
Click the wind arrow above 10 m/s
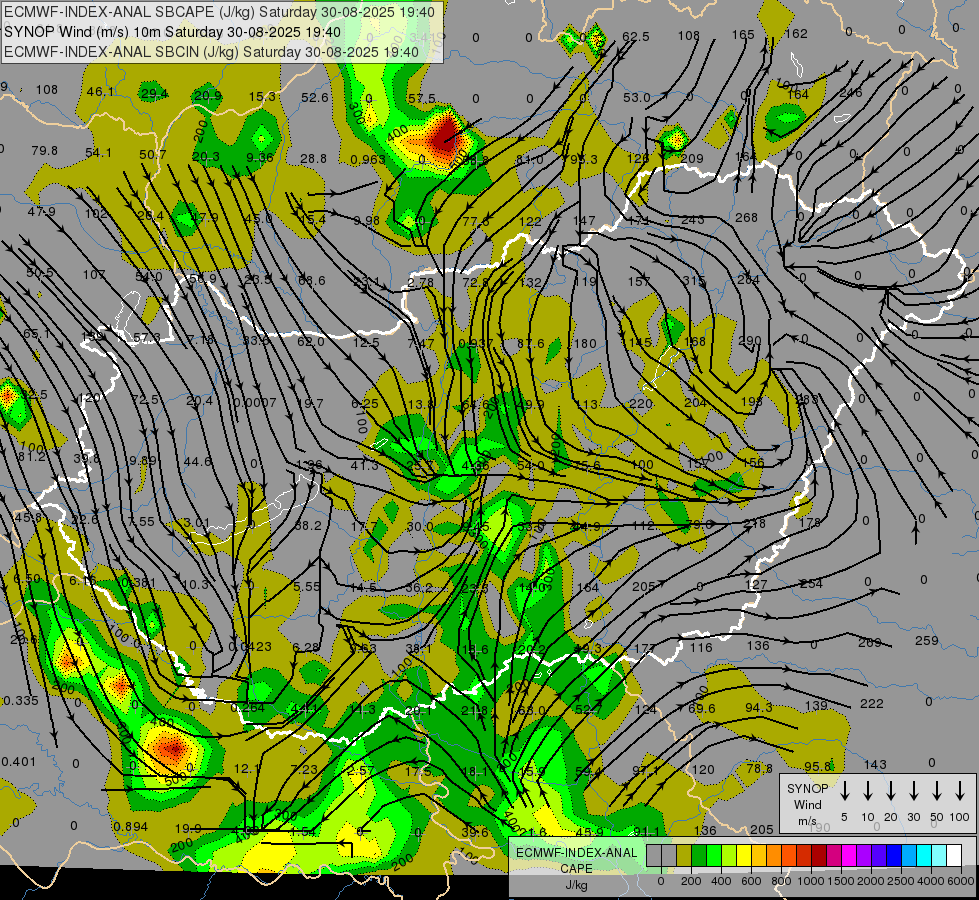coord(867,791)
